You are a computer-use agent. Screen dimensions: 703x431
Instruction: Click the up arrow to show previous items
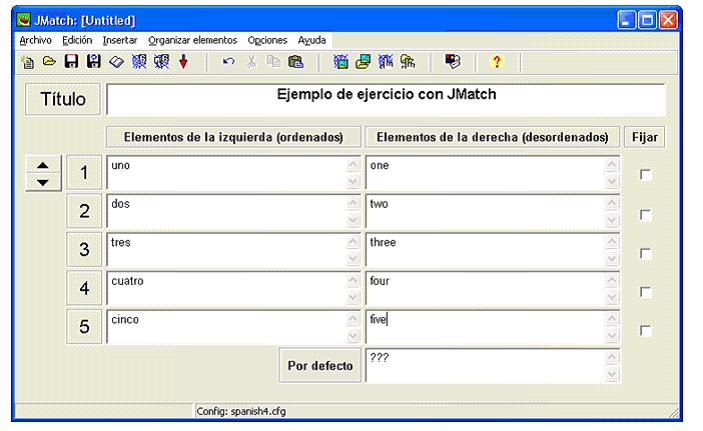pyautogui.click(x=43, y=165)
